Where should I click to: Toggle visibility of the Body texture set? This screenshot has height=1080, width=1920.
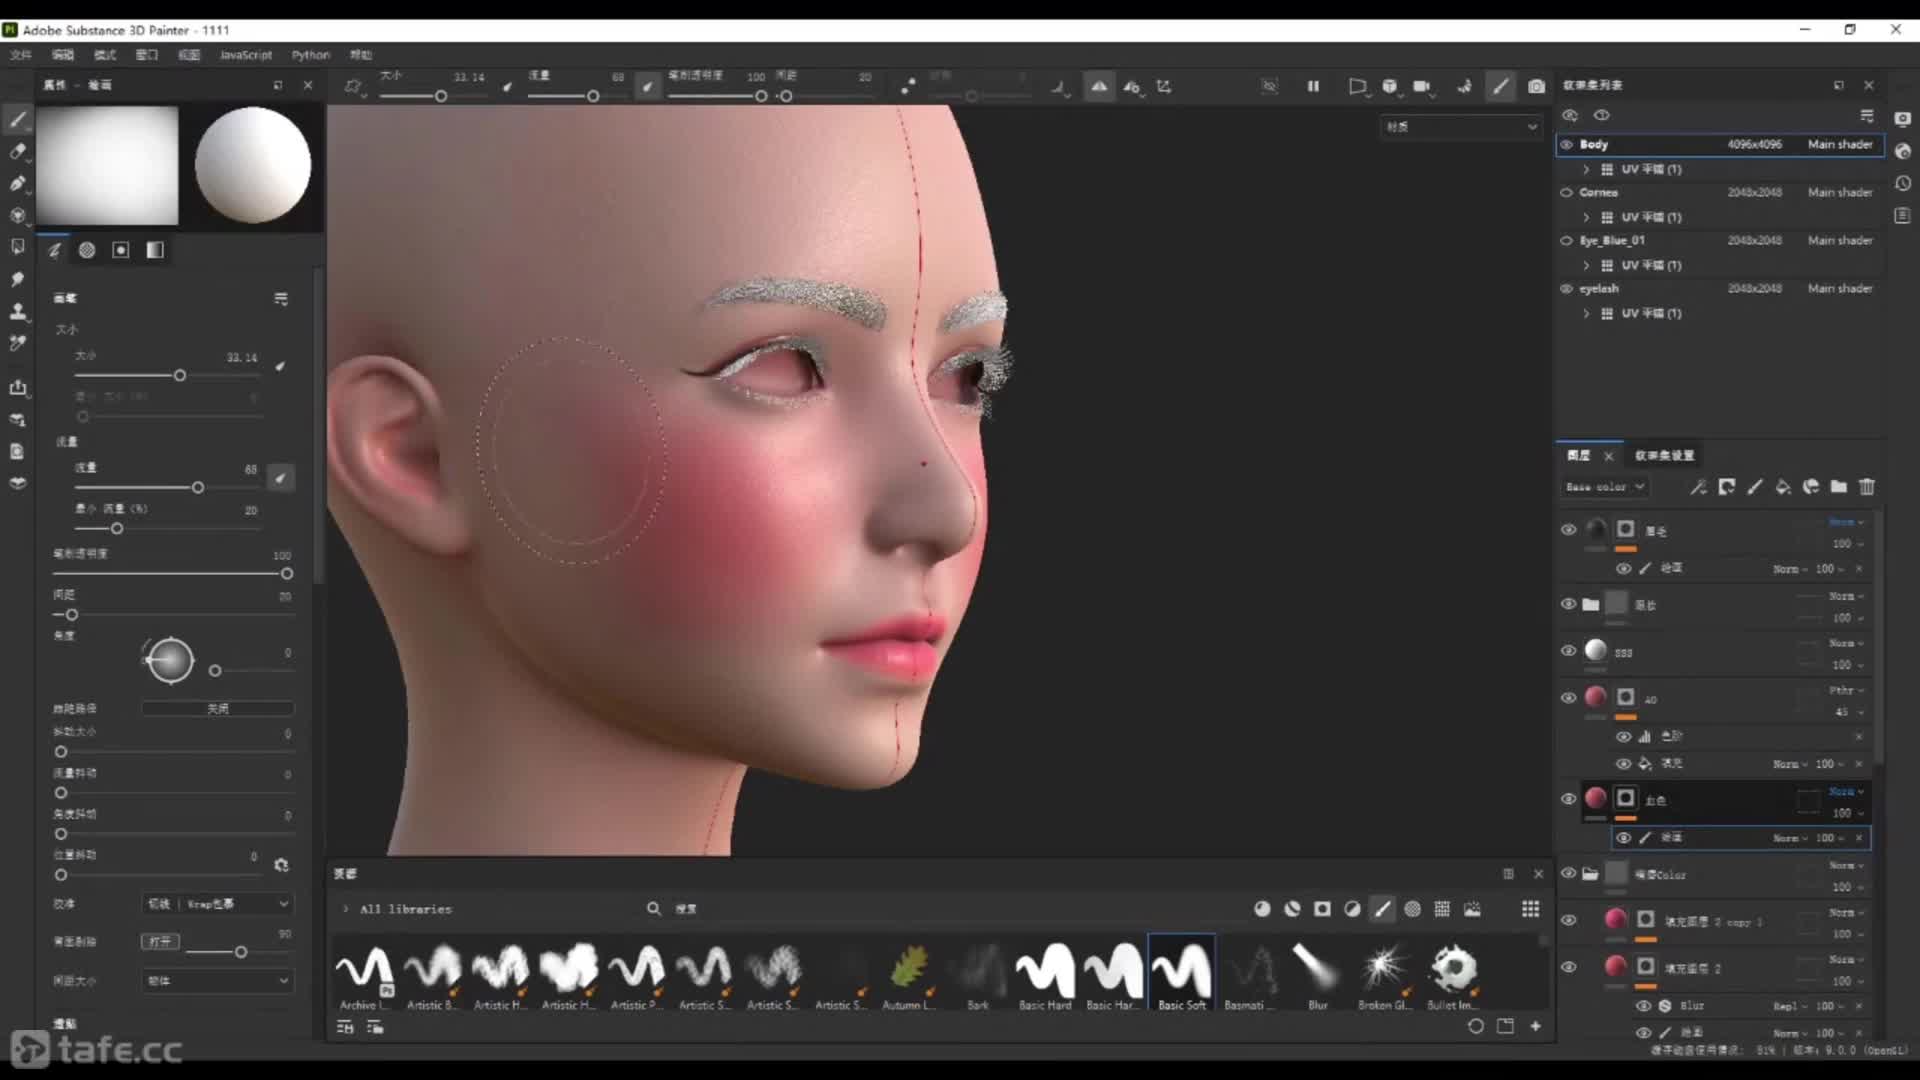[1567, 145]
